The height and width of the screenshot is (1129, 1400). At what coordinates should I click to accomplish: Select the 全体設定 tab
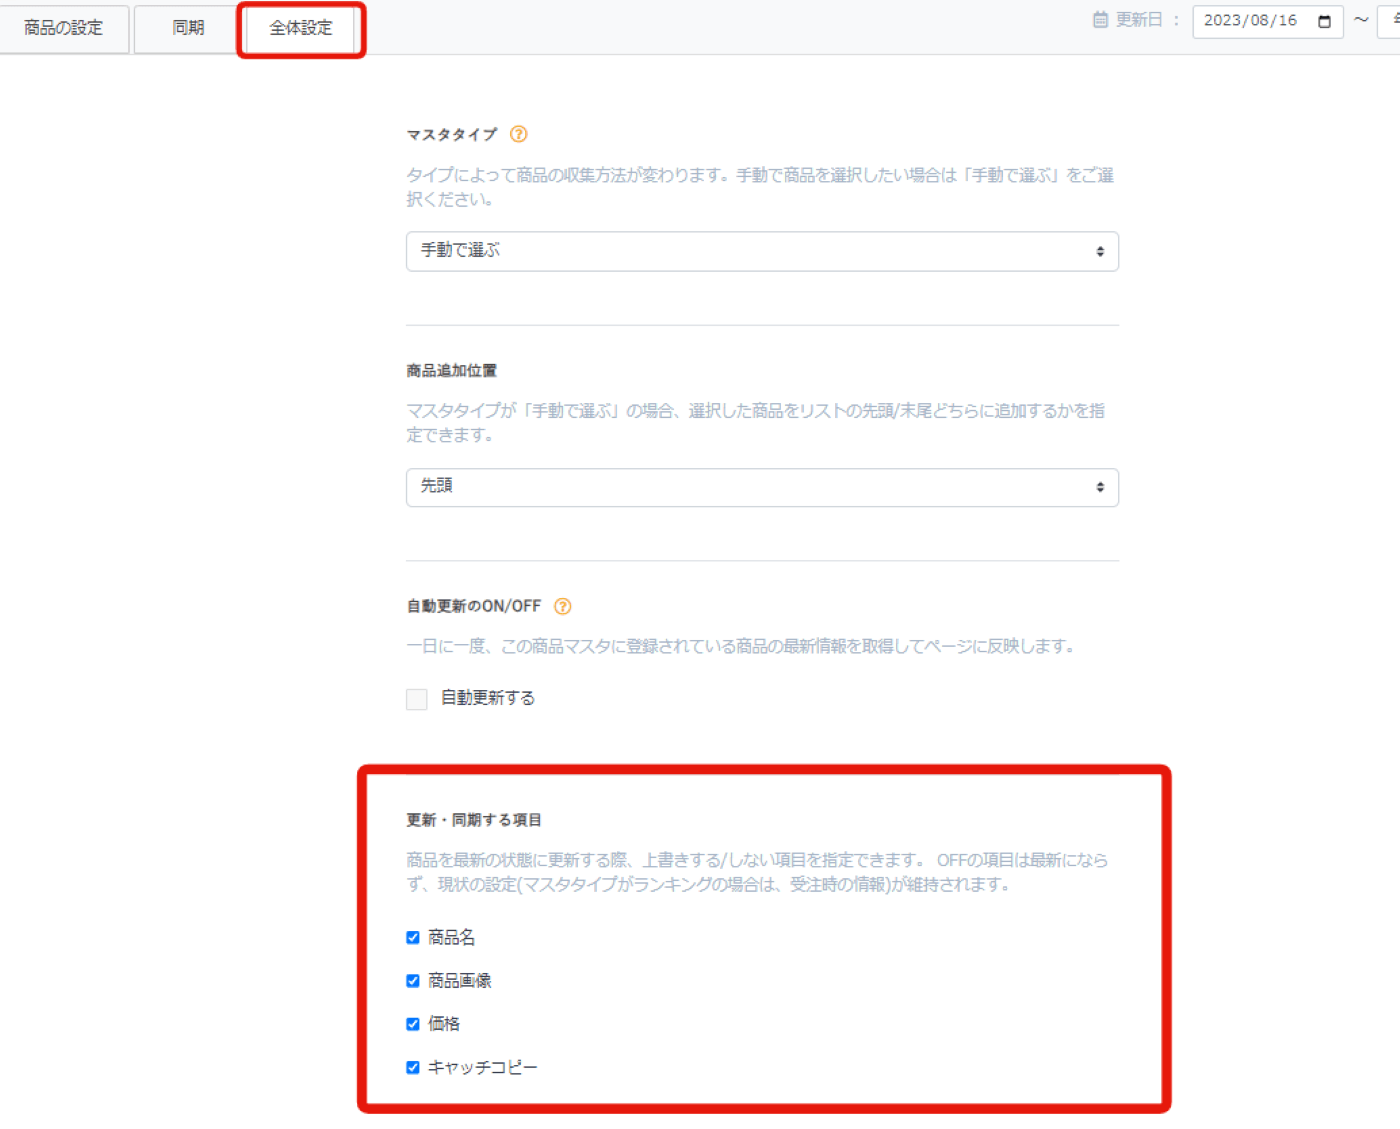301,28
